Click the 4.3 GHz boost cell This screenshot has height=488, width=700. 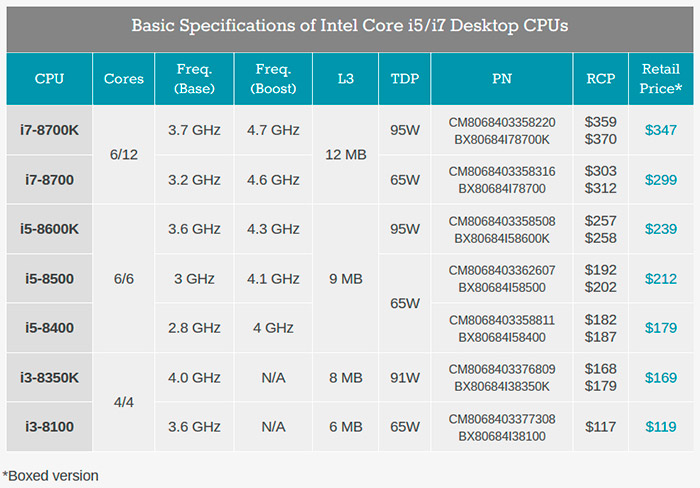tap(273, 229)
